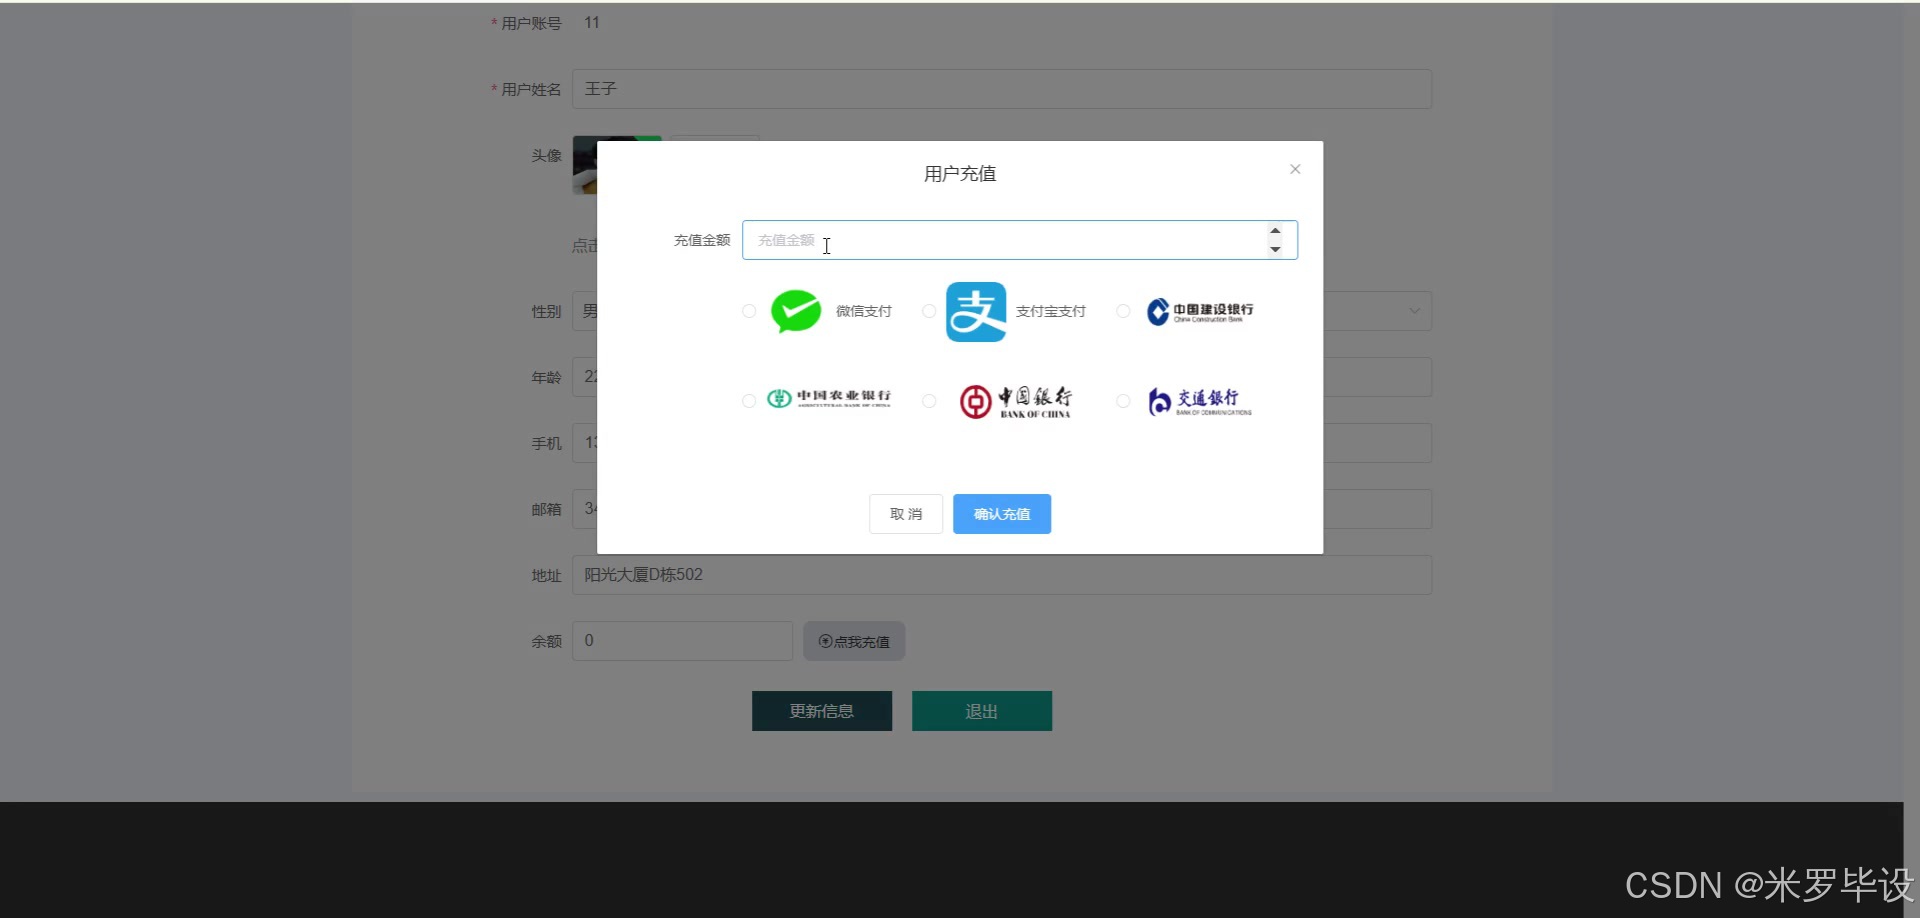Click the recharge icon inside 点我充值 button
1920x918 pixels.
tap(823, 641)
